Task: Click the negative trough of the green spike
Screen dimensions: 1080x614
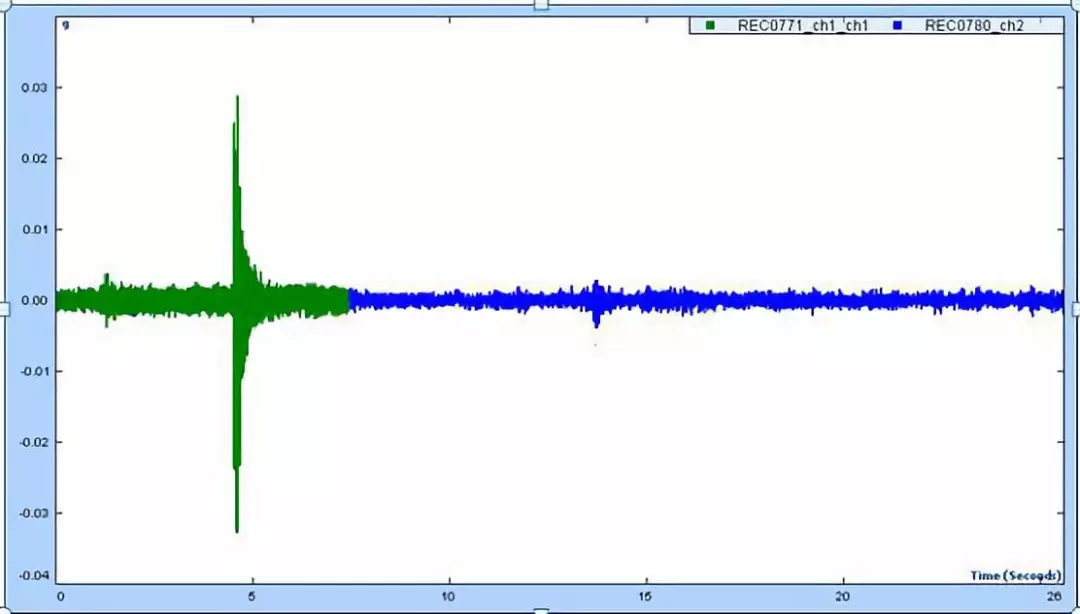Action: 237,529
